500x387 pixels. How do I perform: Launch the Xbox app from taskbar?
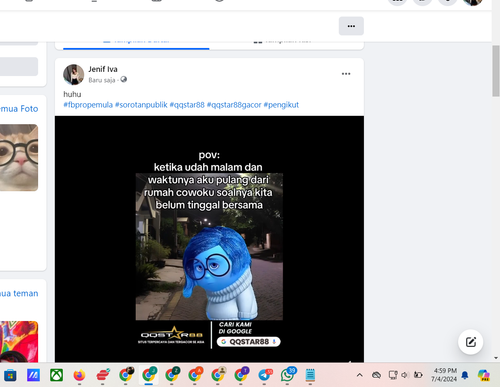56,375
